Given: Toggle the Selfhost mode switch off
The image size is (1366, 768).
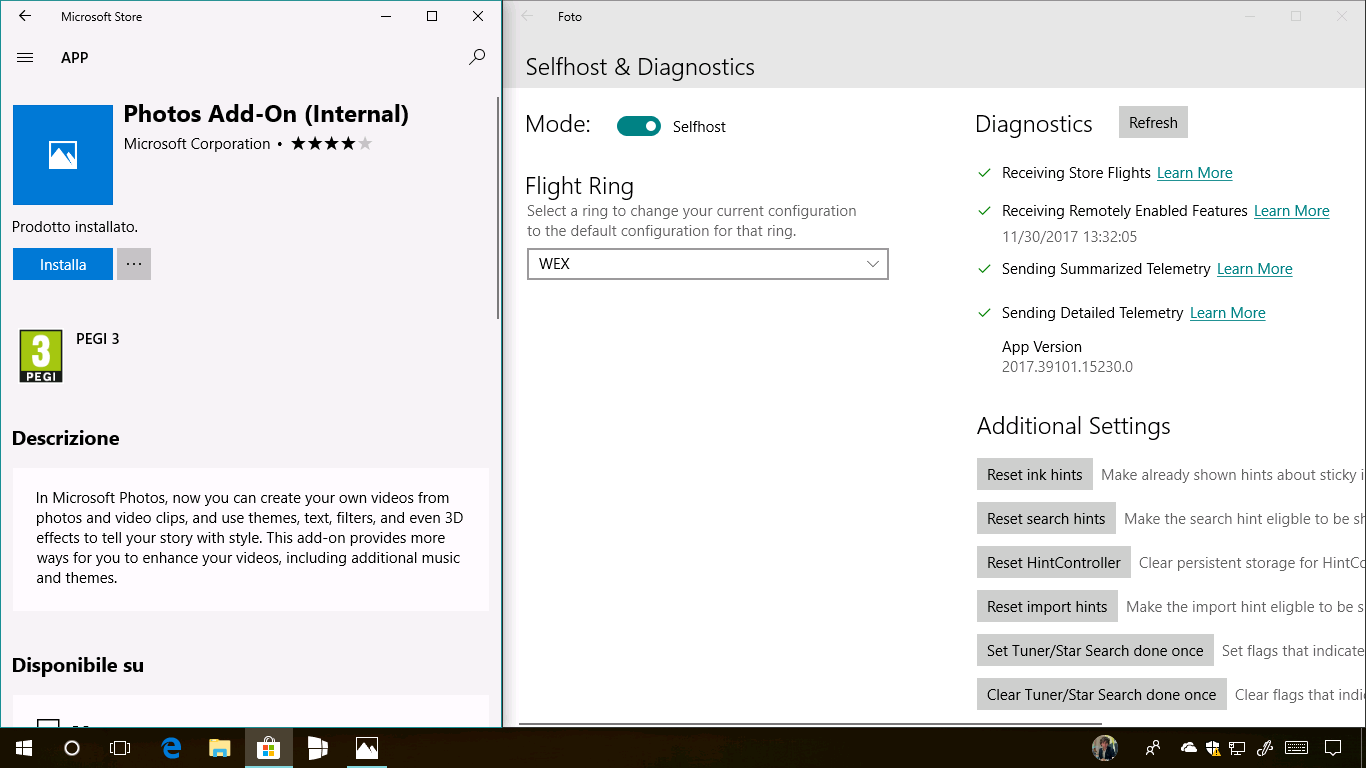Looking at the screenshot, I should (639, 126).
